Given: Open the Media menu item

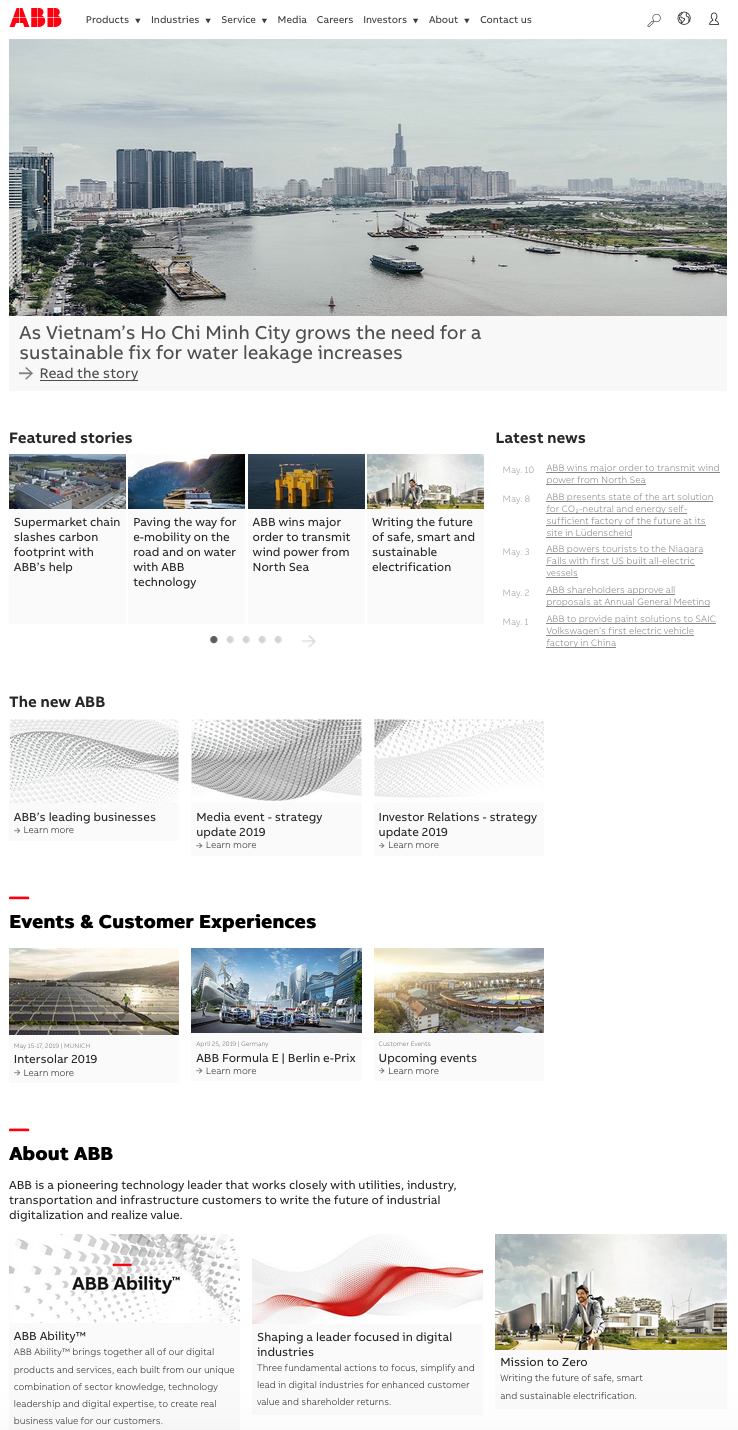Looking at the screenshot, I should (292, 19).
